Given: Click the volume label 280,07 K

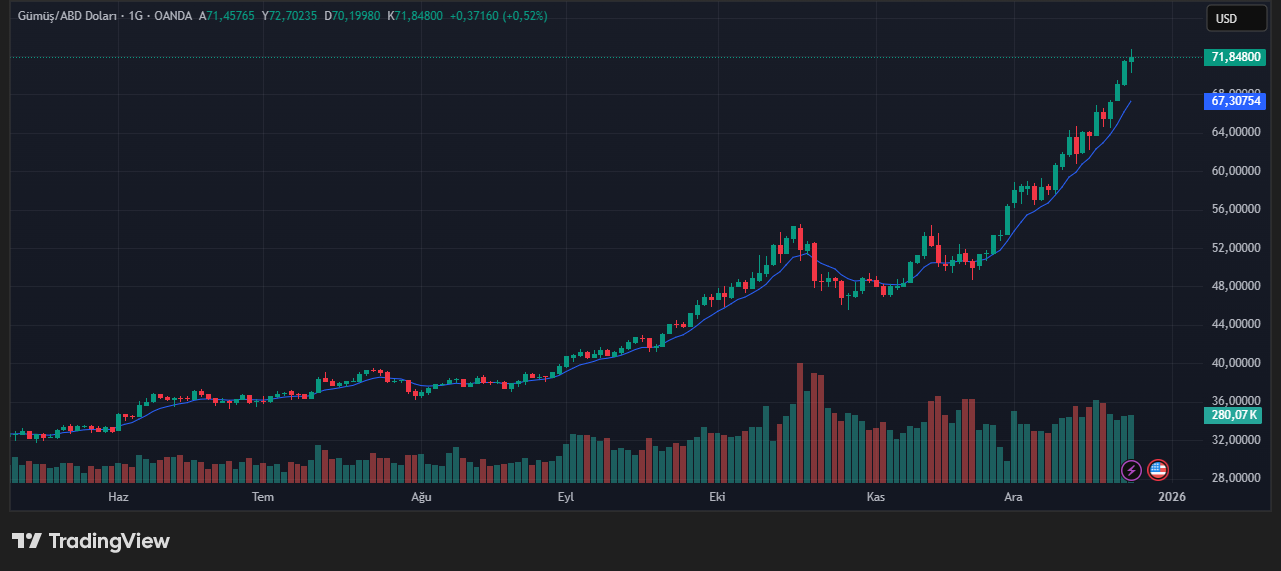Looking at the screenshot, I should [1234, 415].
